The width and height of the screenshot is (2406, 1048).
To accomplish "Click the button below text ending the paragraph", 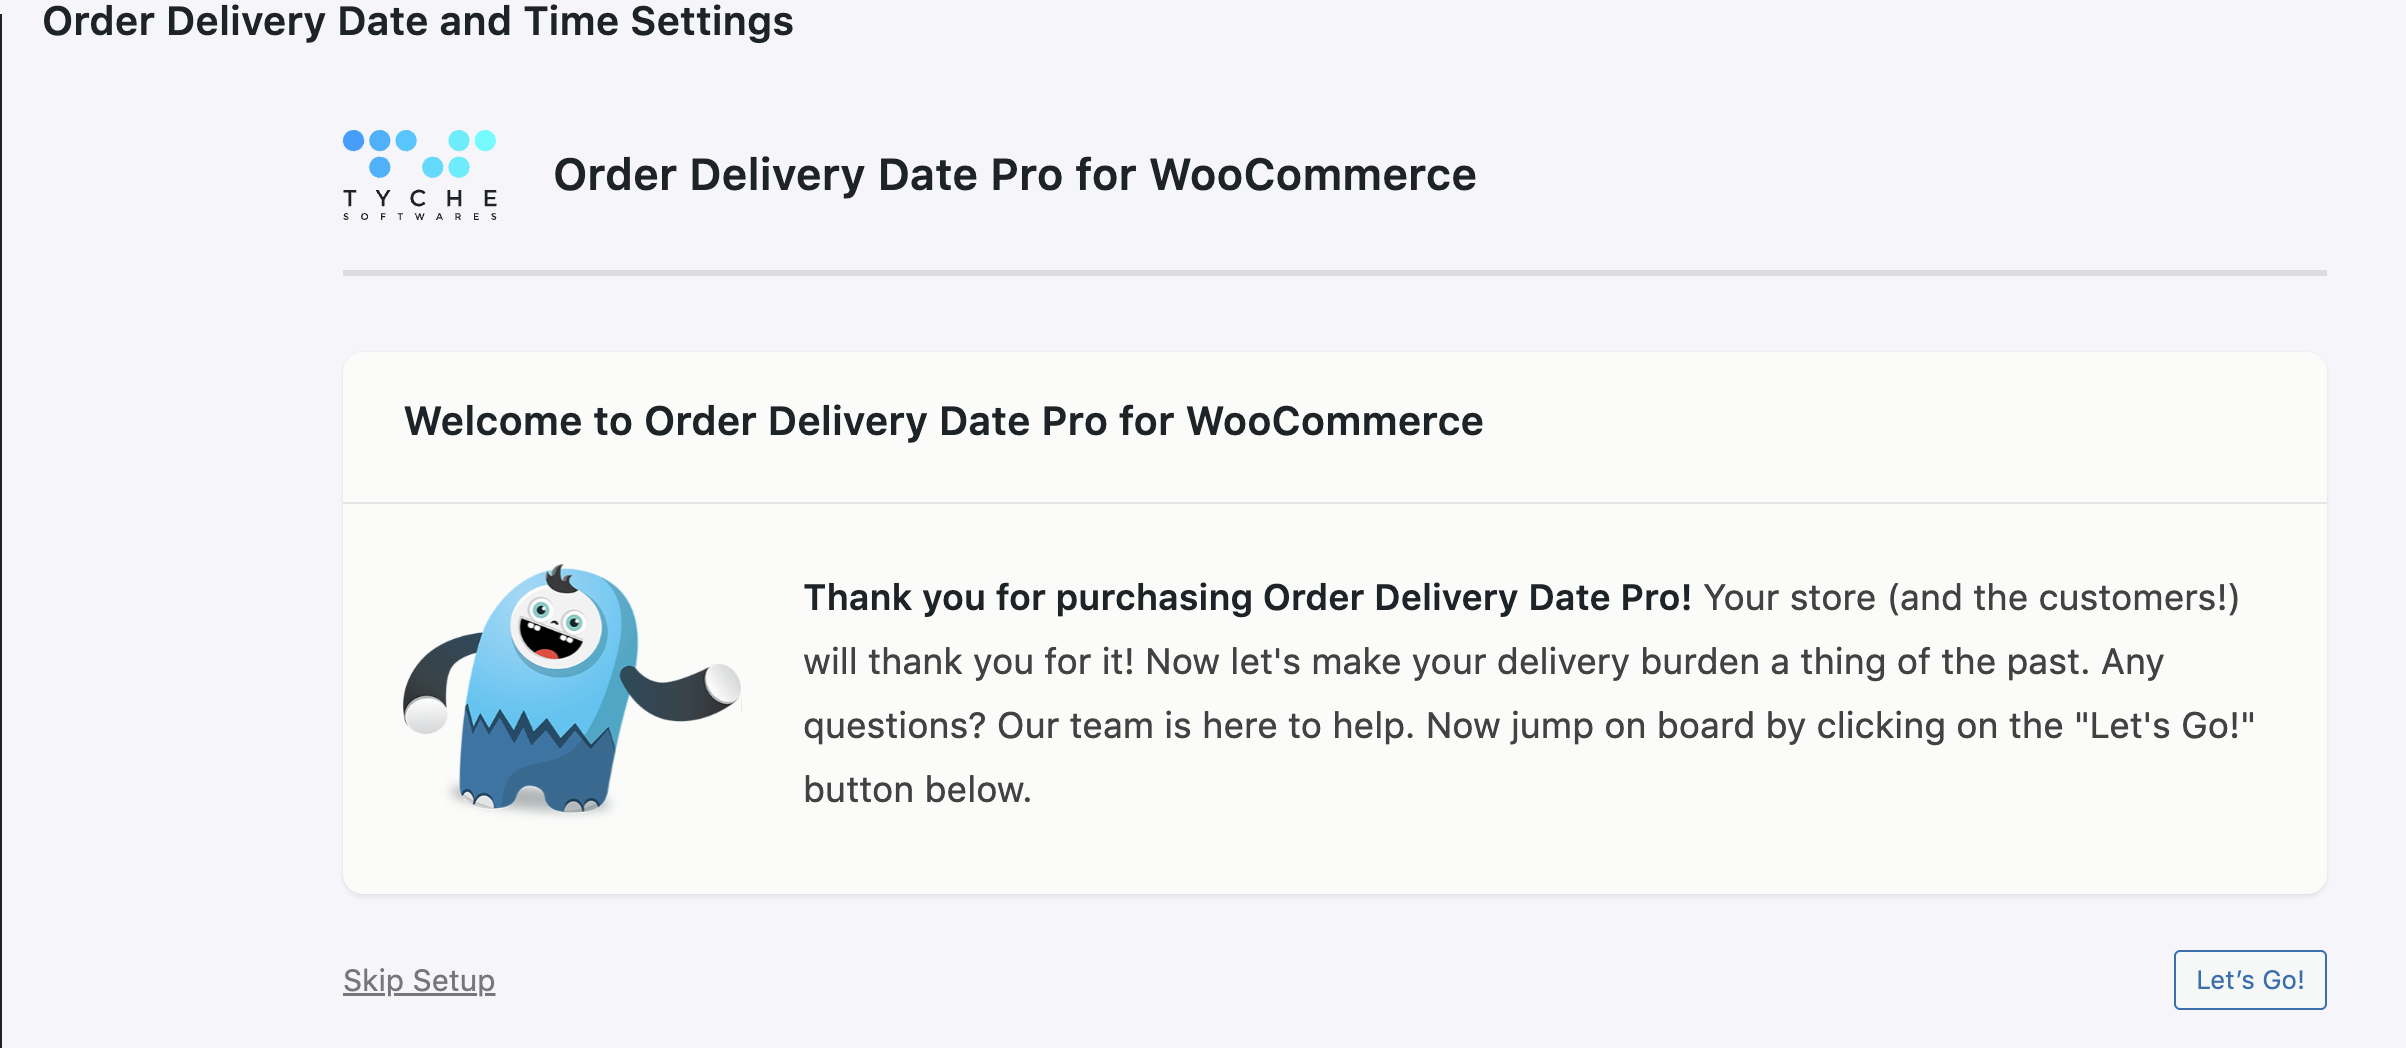I will click(x=917, y=789).
